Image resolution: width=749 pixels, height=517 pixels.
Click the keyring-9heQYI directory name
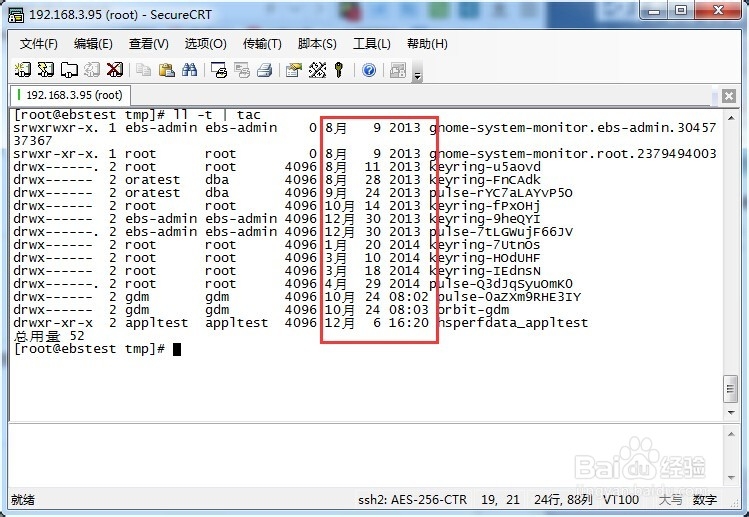(x=485, y=219)
